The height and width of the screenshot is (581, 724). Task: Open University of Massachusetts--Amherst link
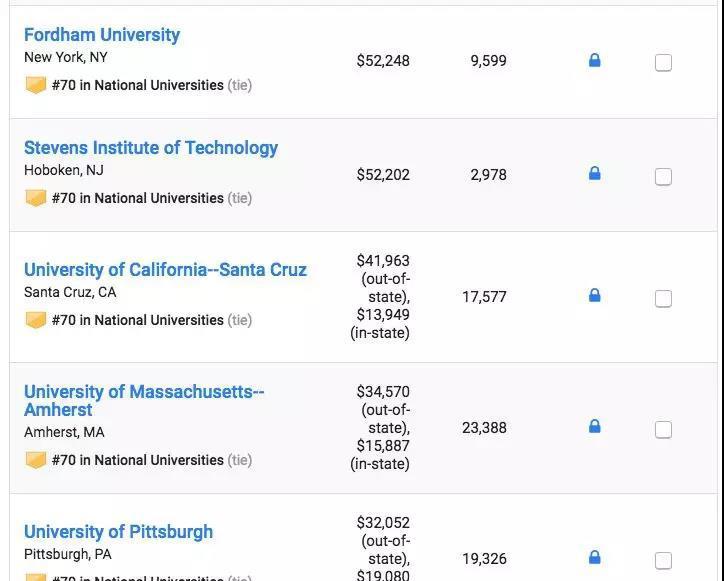click(143, 392)
